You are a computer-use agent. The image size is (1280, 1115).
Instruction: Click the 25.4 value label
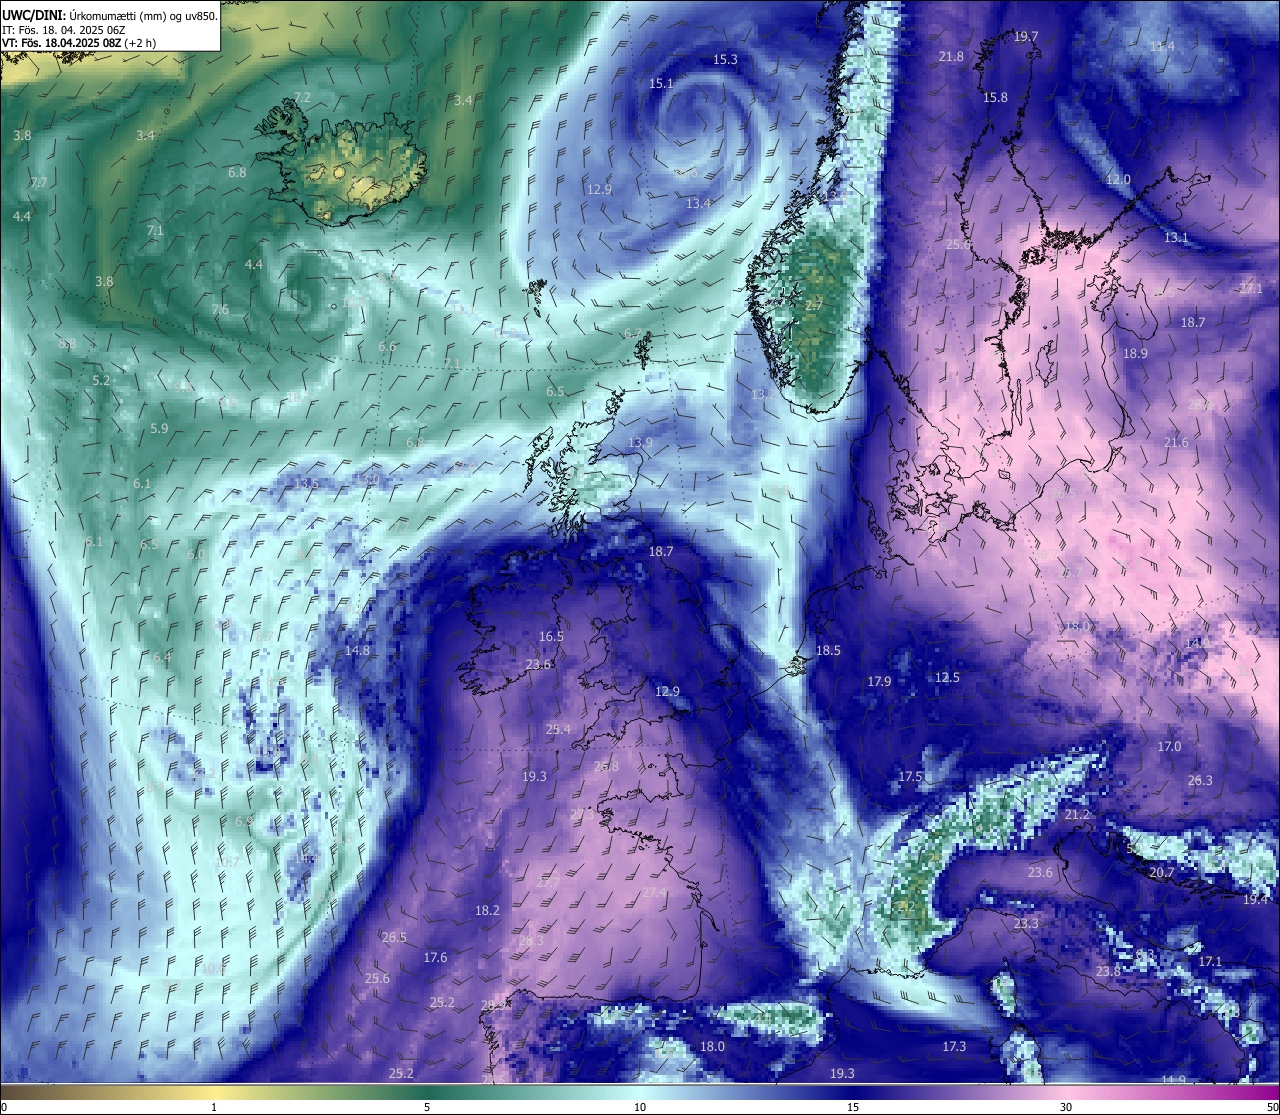[x=558, y=729]
